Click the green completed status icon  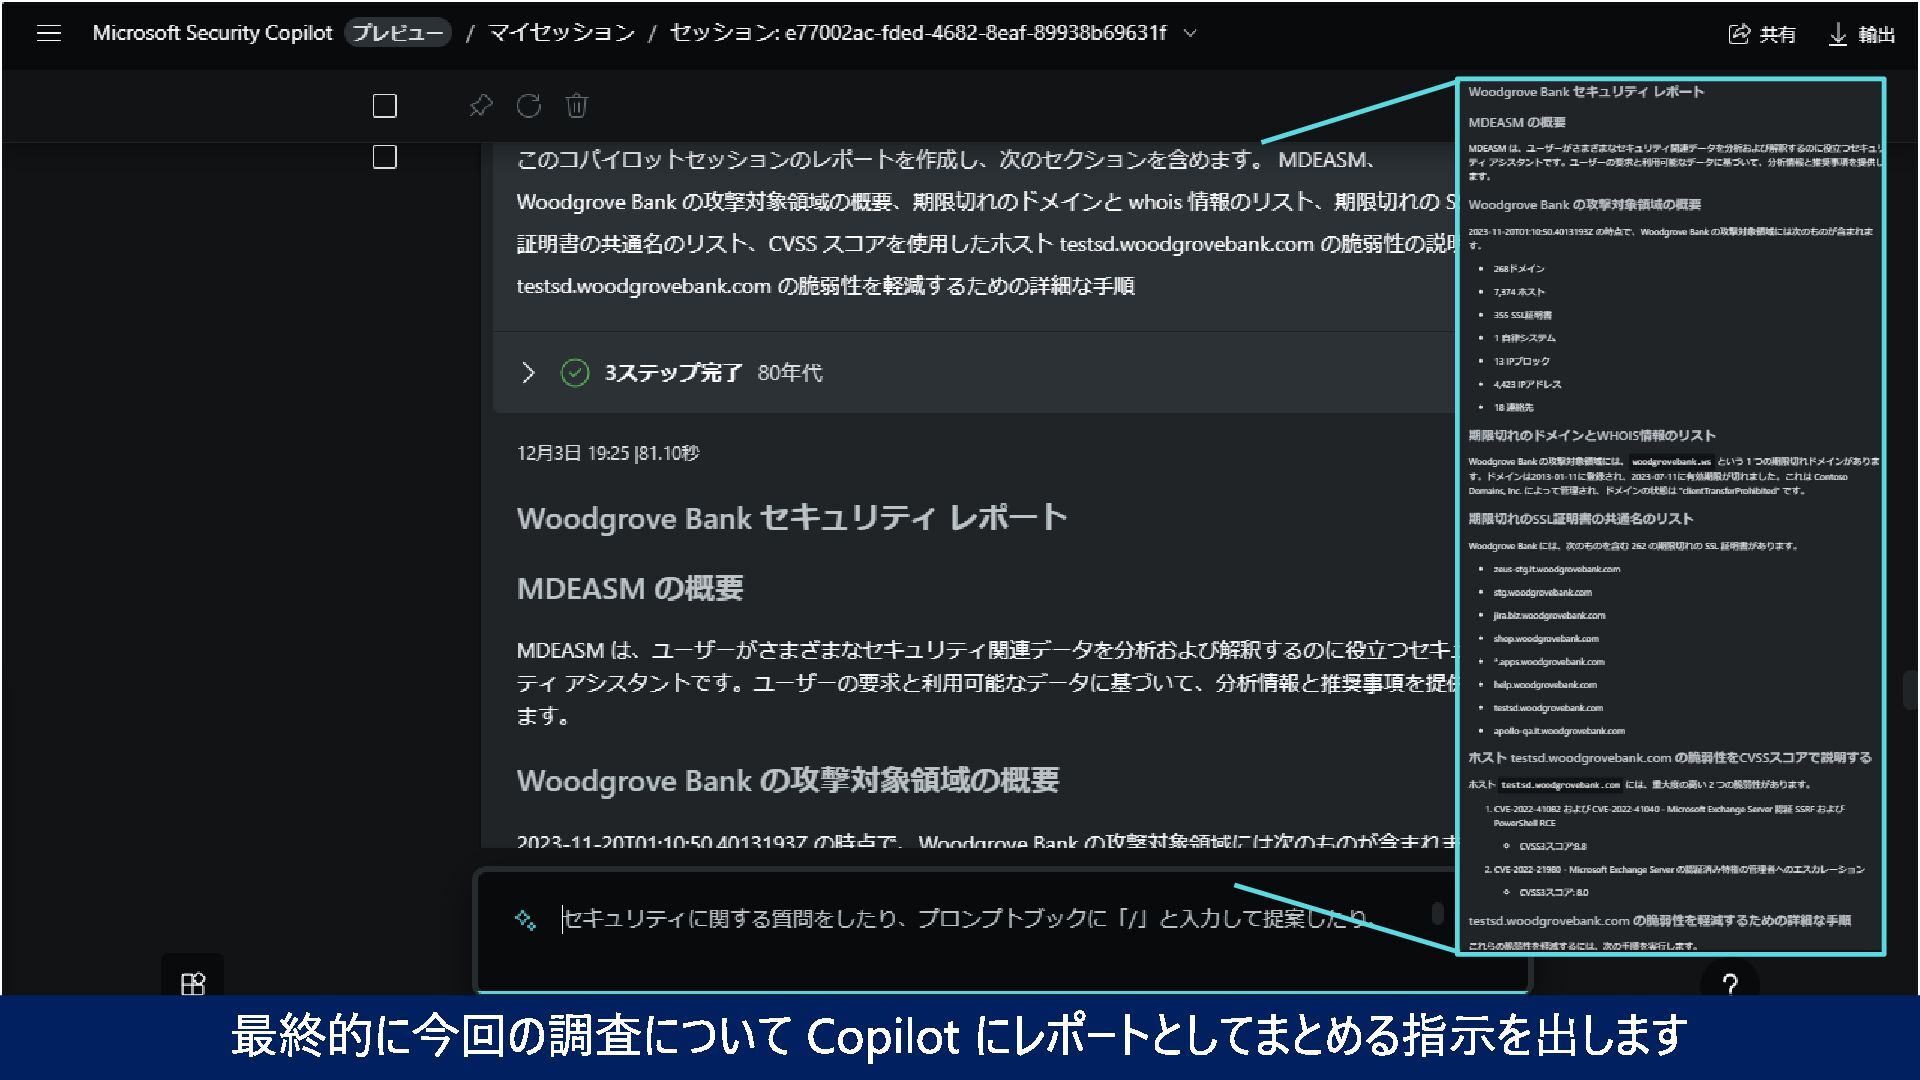click(x=575, y=373)
